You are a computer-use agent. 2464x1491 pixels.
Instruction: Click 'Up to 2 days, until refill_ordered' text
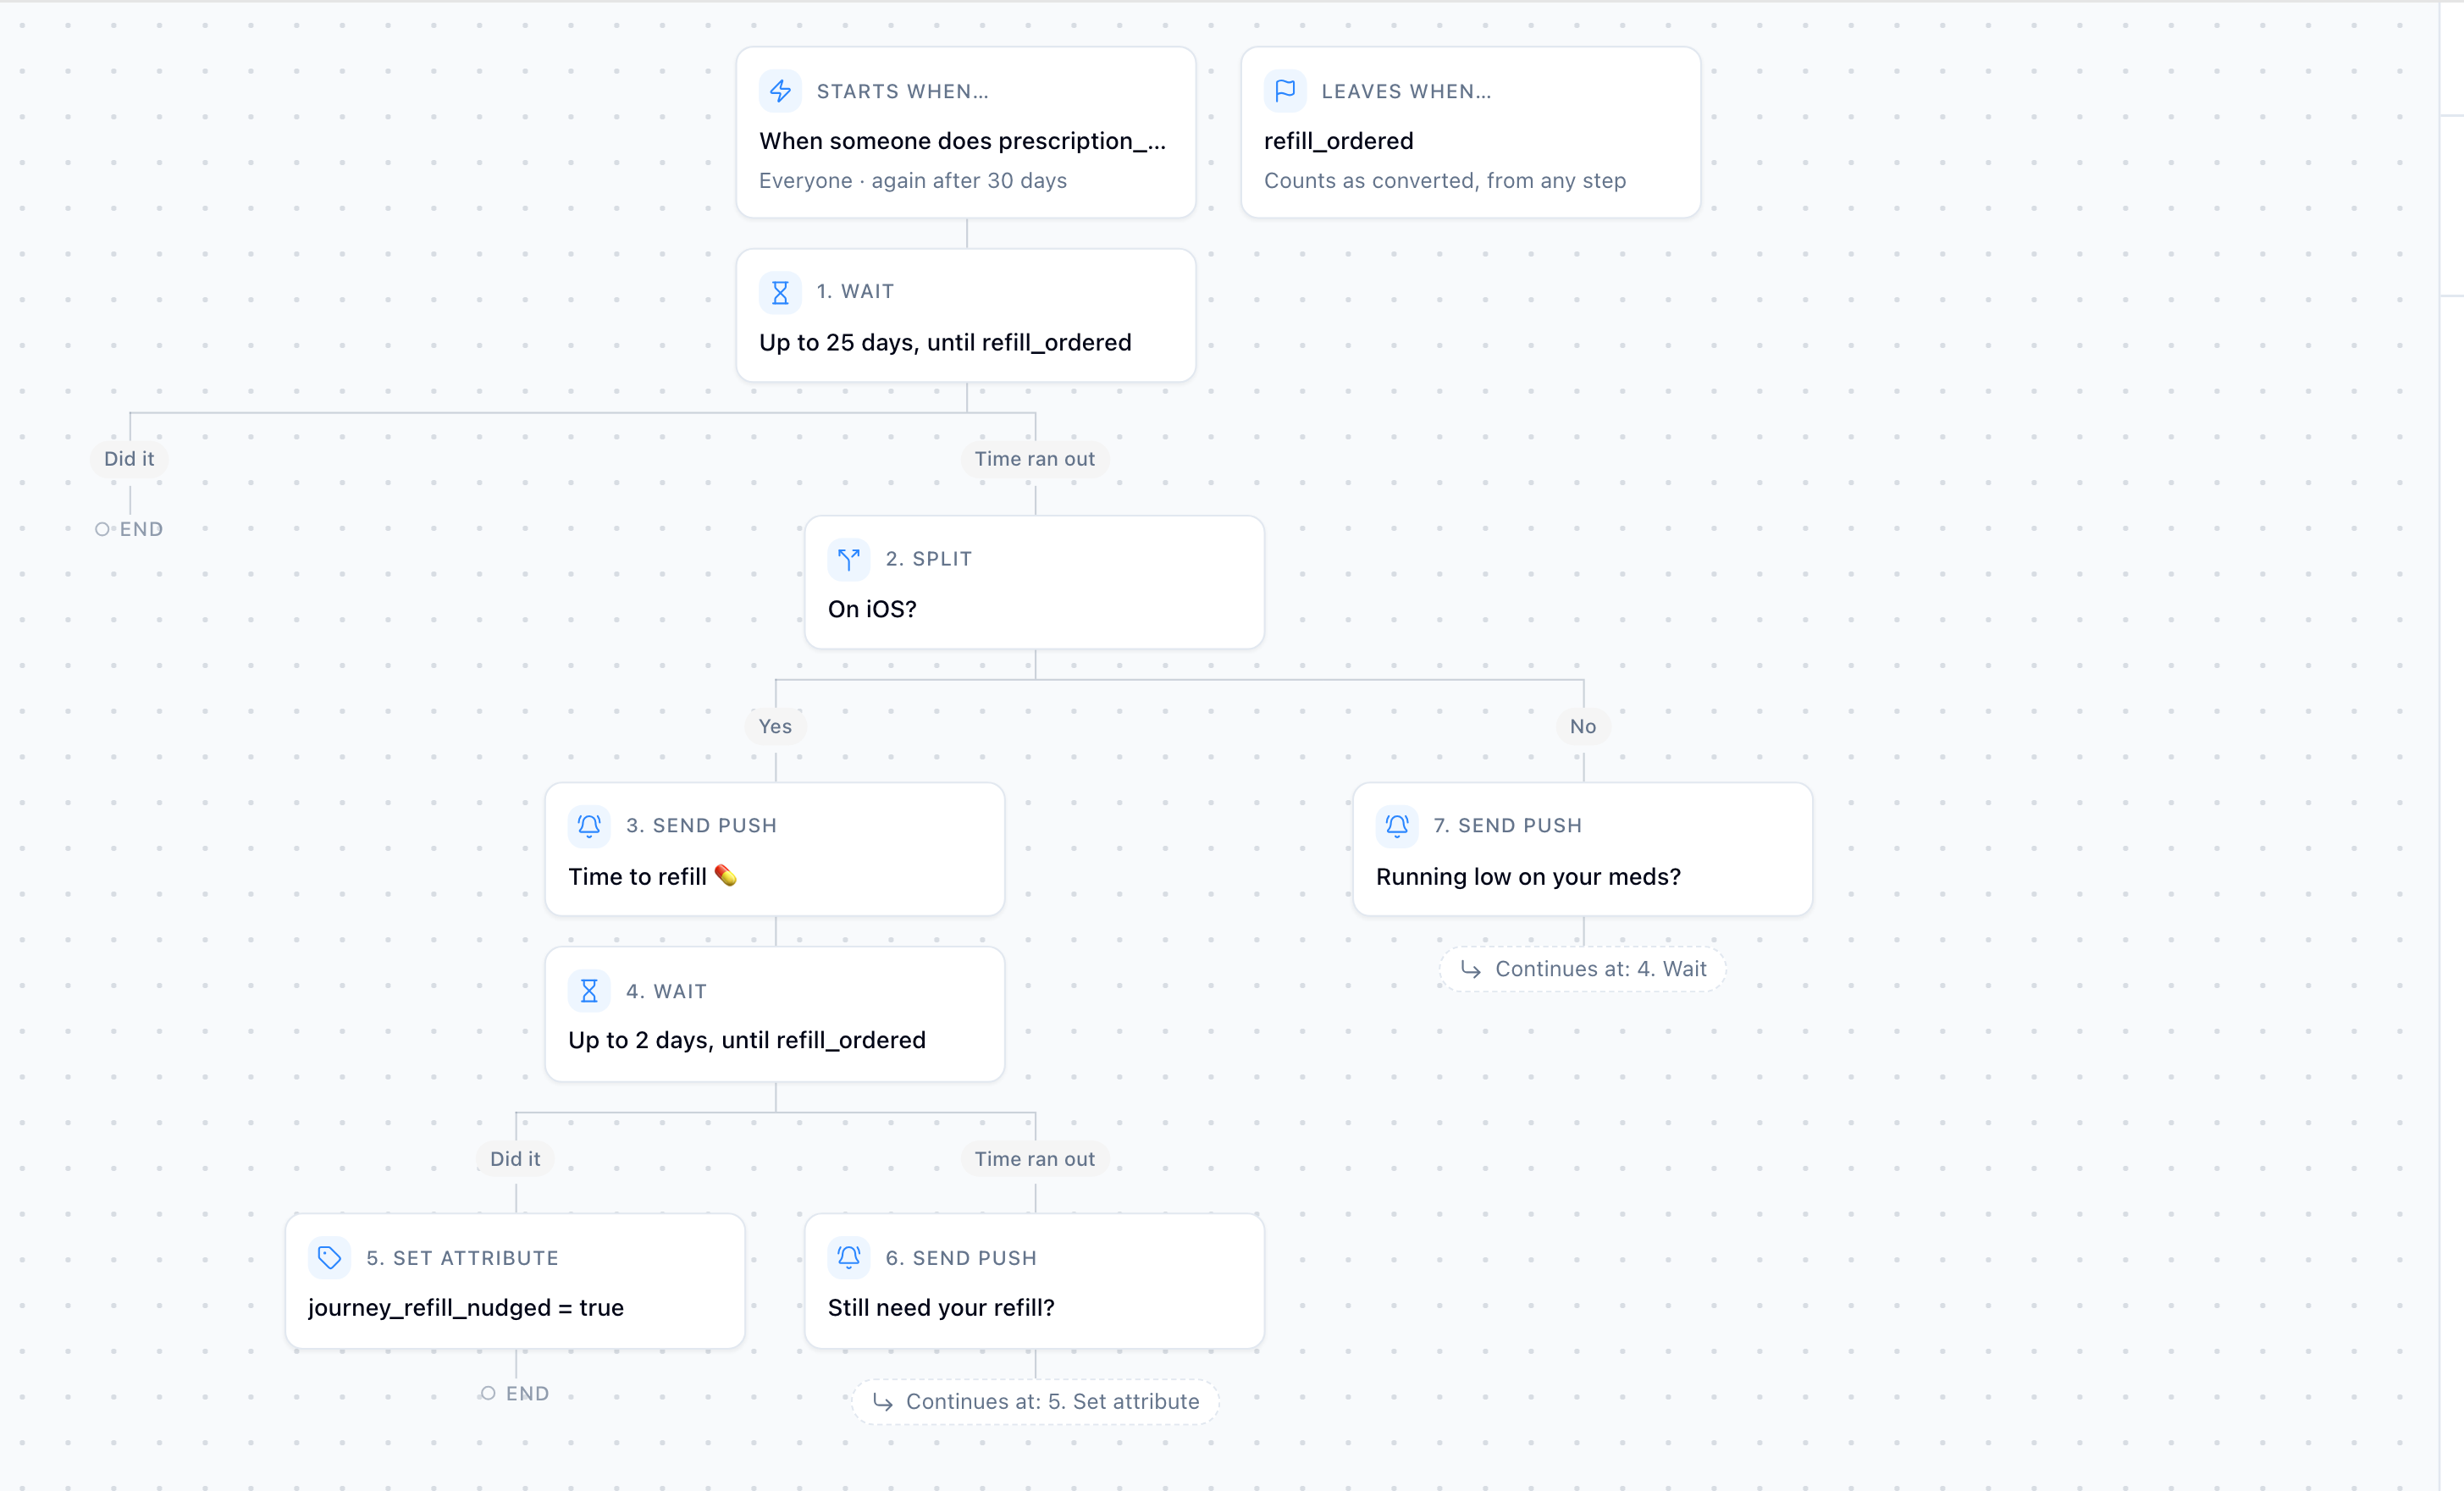pos(747,1041)
